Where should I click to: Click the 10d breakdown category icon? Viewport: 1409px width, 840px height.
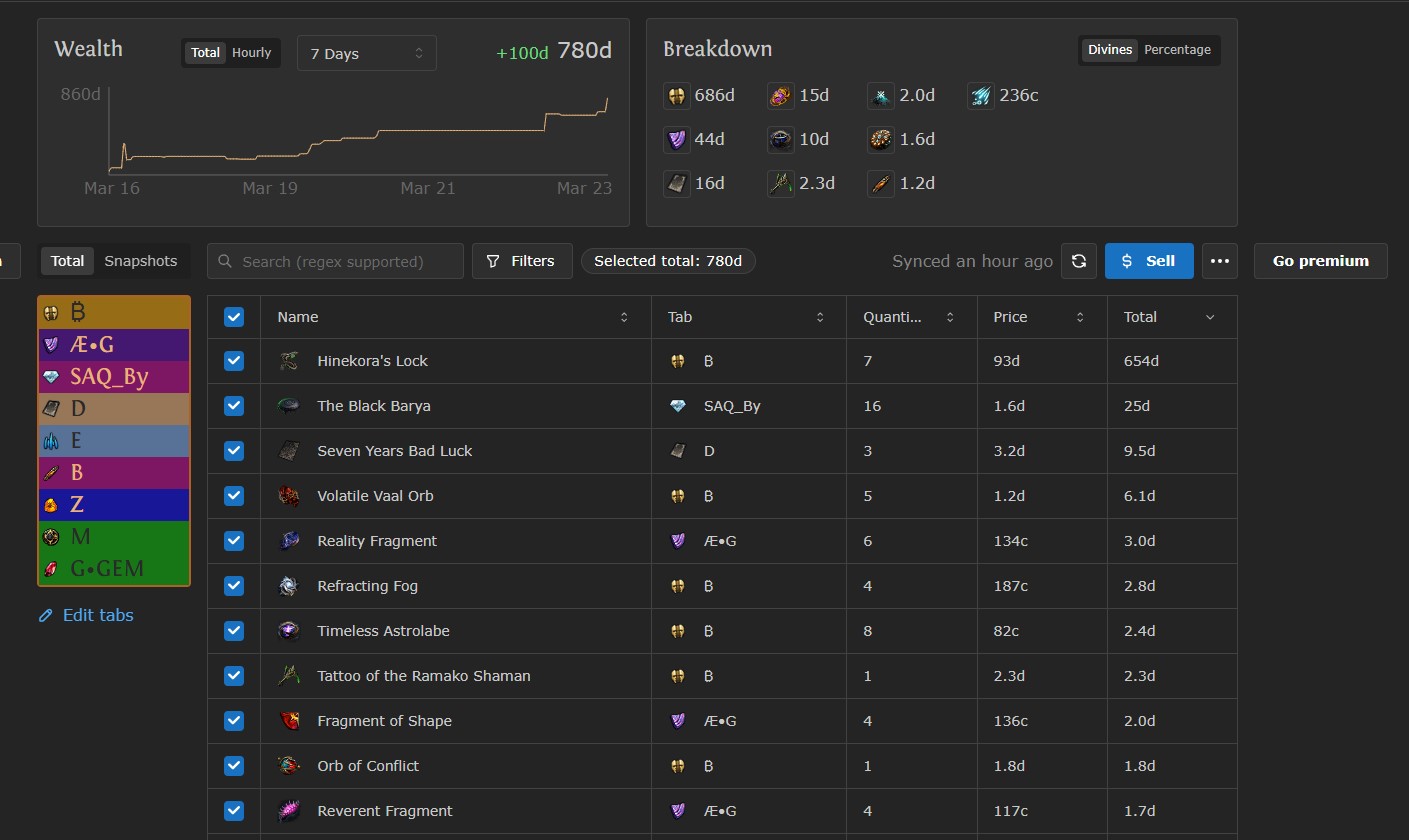[x=781, y=140]
